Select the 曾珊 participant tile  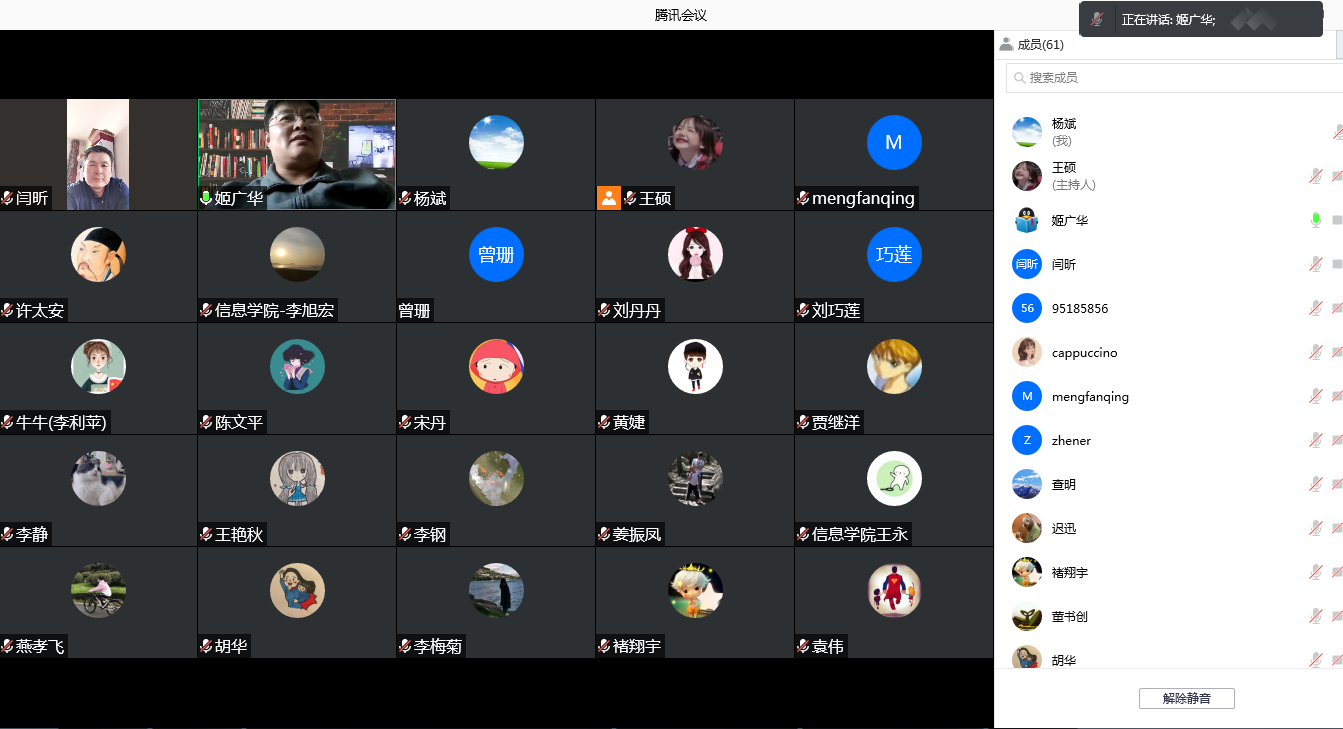tap(496, 266)
